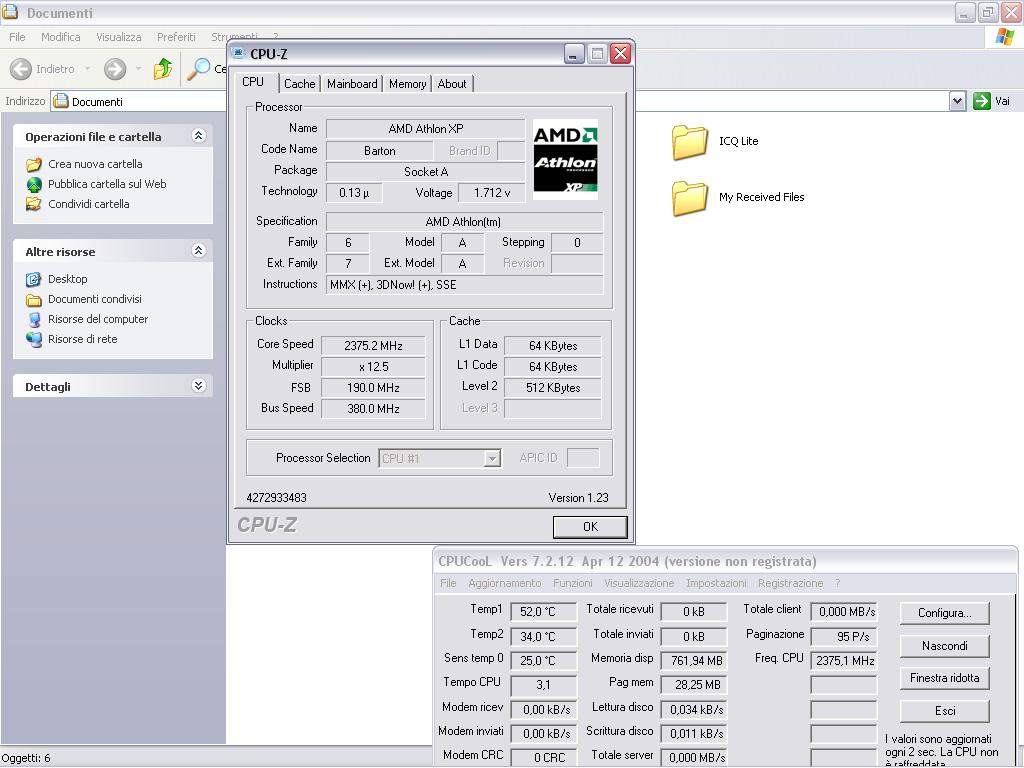Select the CPU tab in CPU-Z
Image resolution: width=1024 pixels, height=768 pixels.
tap(253, 82)
